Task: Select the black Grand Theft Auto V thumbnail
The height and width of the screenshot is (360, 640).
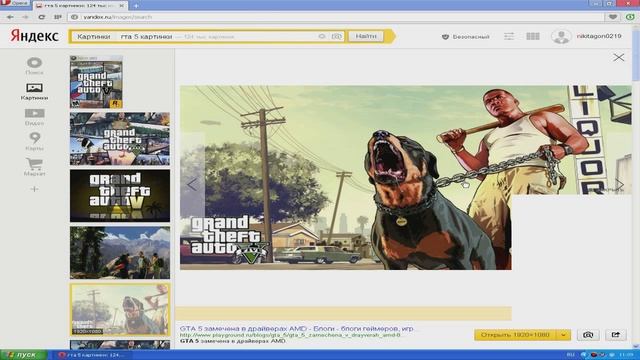Action: pos(120,196)
